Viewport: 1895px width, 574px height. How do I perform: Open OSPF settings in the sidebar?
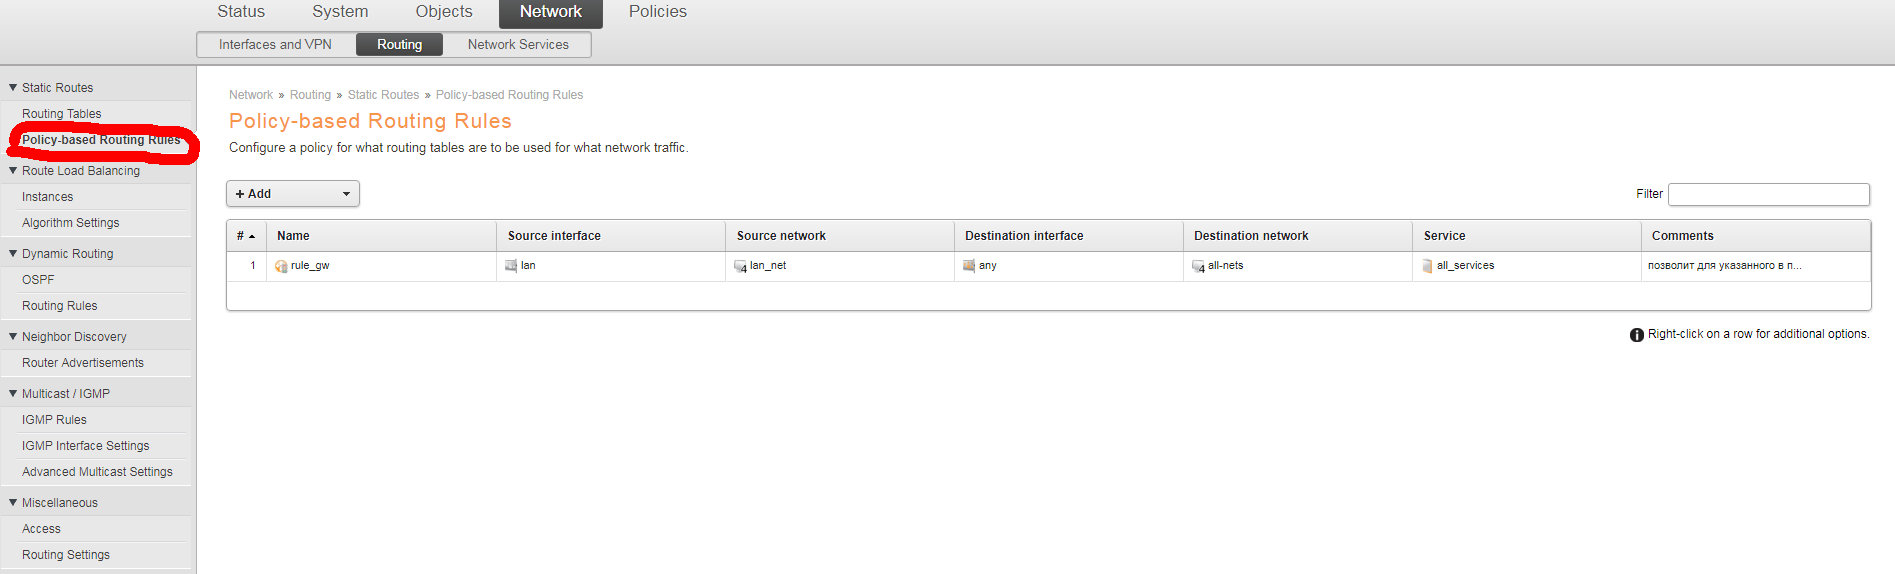(38, 280)
